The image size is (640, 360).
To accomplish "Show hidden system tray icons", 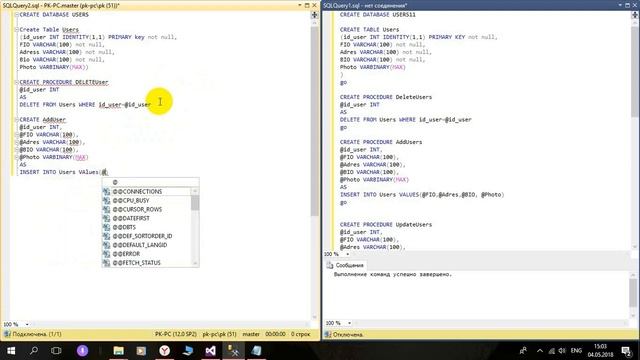I will click(540, 351).
